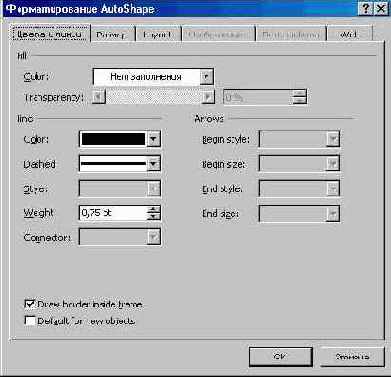This screenshot has width=391, height=377.
Task: Increase the line Weight with up arrow
Action: click(153, 209)
